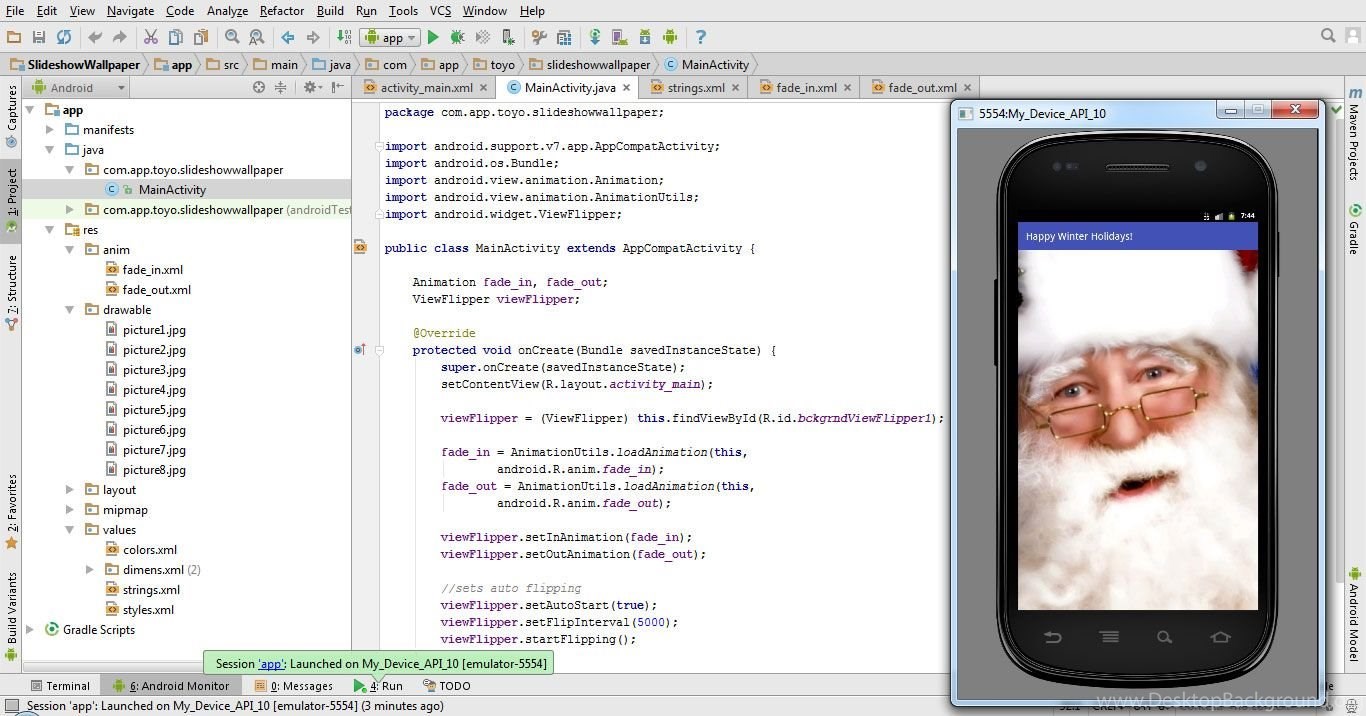The height and width of the screenshot is (716, 1366).
Task: Open the Terminal tool window button
Action: pyautogui.click(x=60, y=686)
